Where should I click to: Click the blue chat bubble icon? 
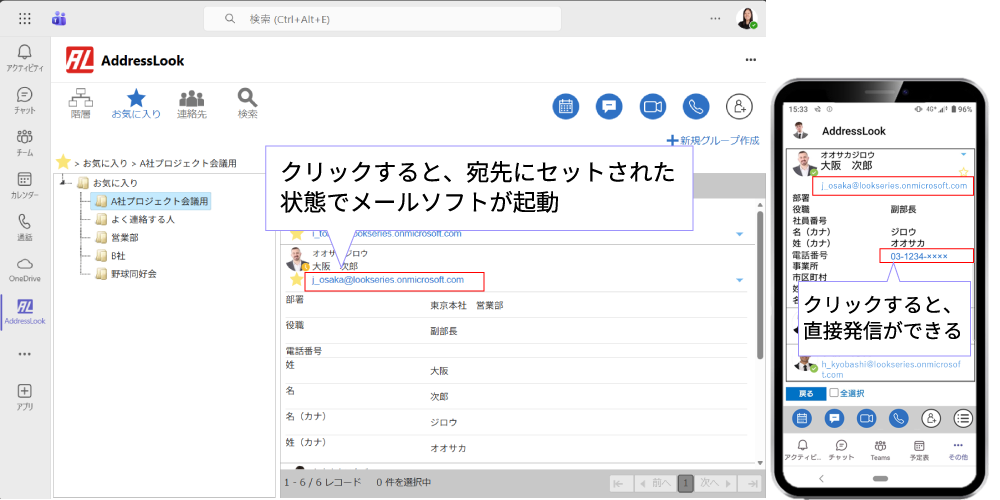coord(608,106)
